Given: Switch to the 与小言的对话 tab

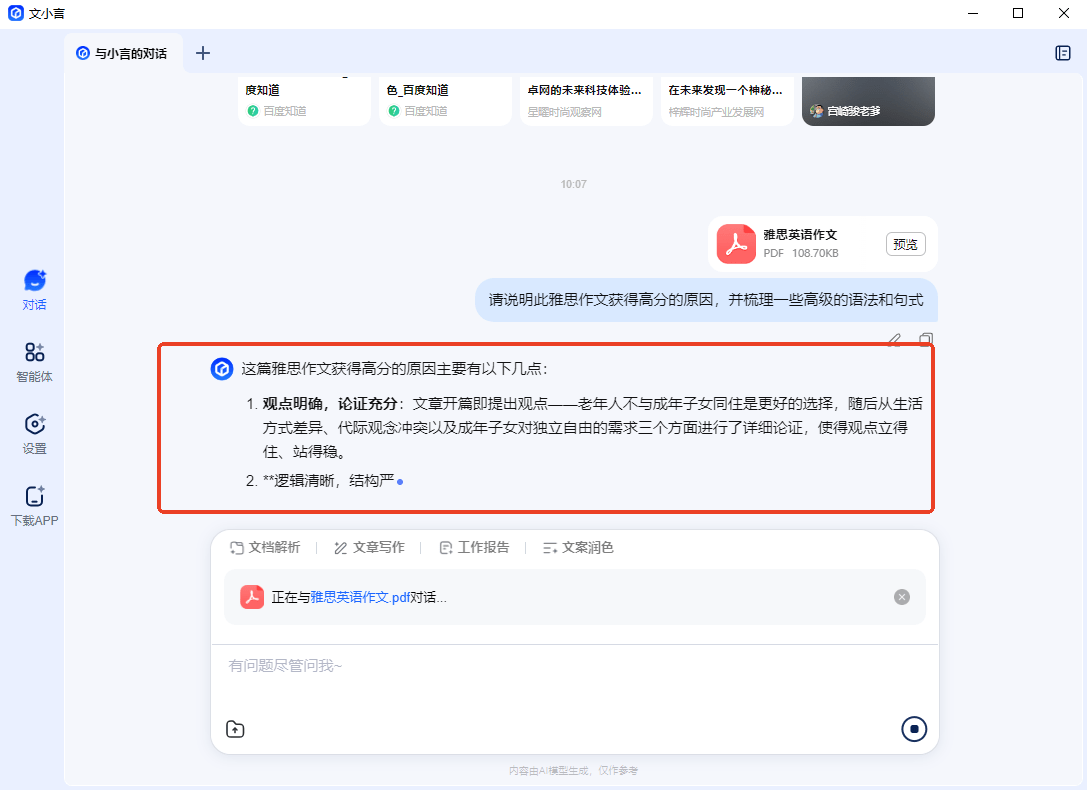Looking at the screenshot, I should pos(122,53).
